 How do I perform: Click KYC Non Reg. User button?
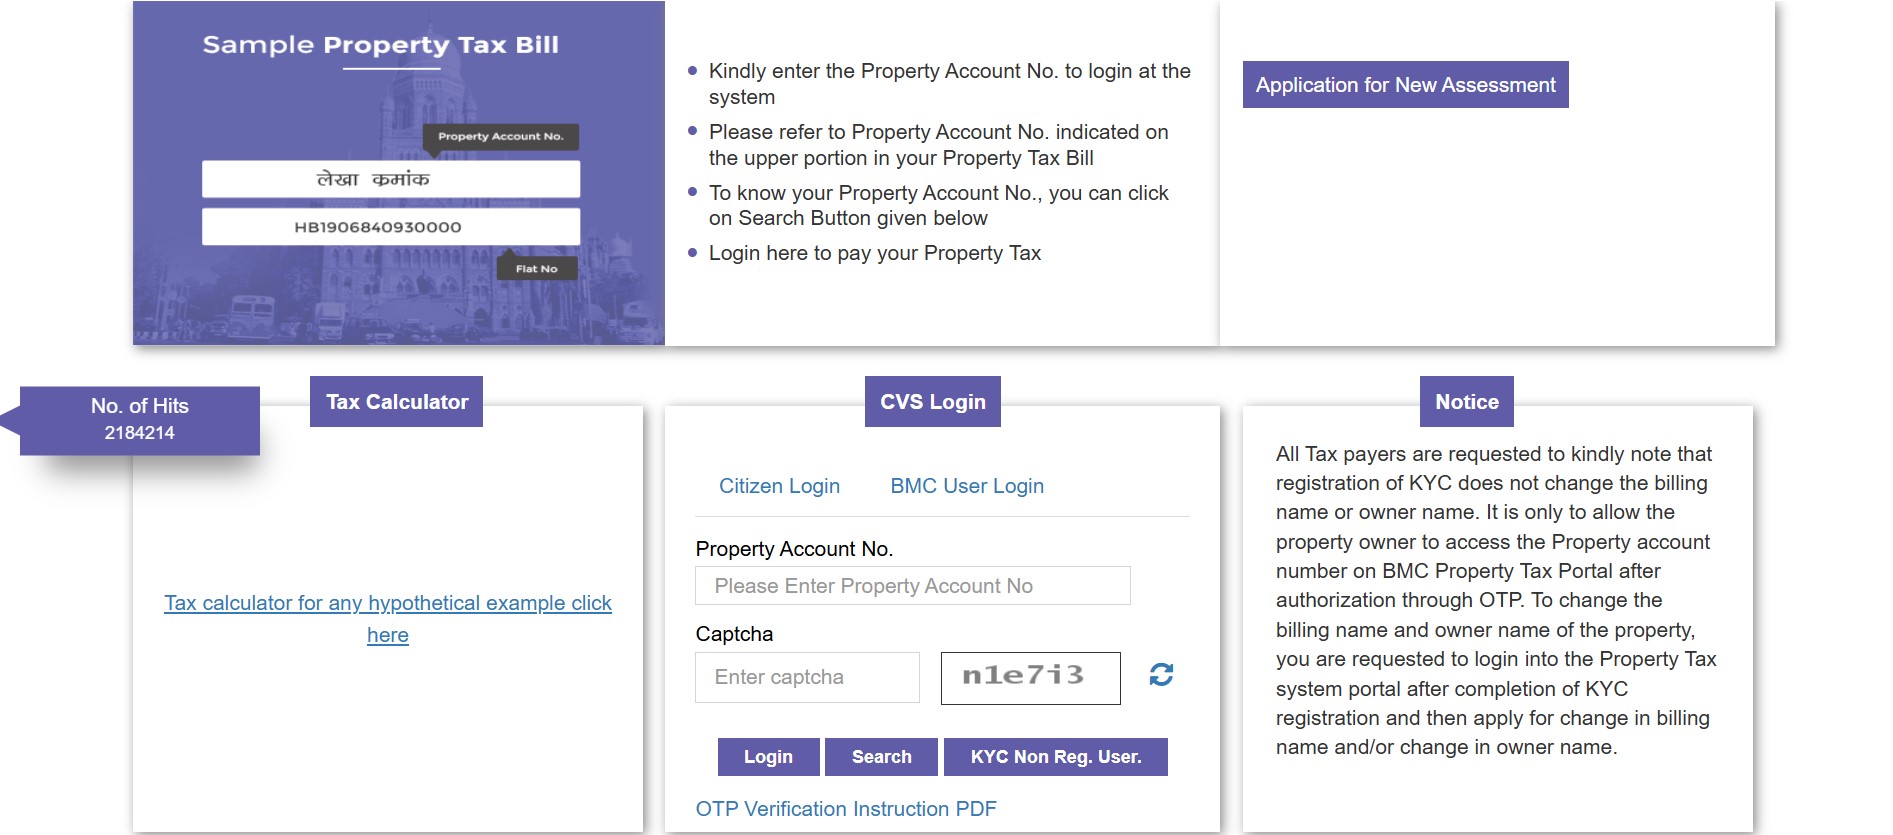[x=1055, y=757]
